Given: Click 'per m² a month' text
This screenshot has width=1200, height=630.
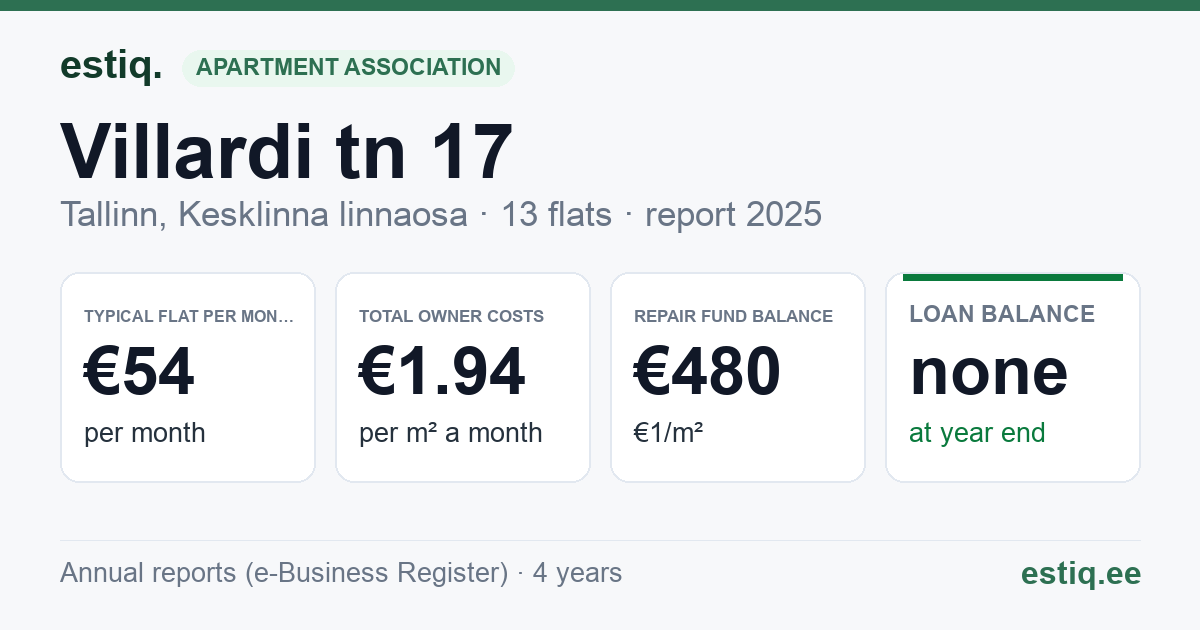Looking at the screenshot, I should click(x=451, y=433).
